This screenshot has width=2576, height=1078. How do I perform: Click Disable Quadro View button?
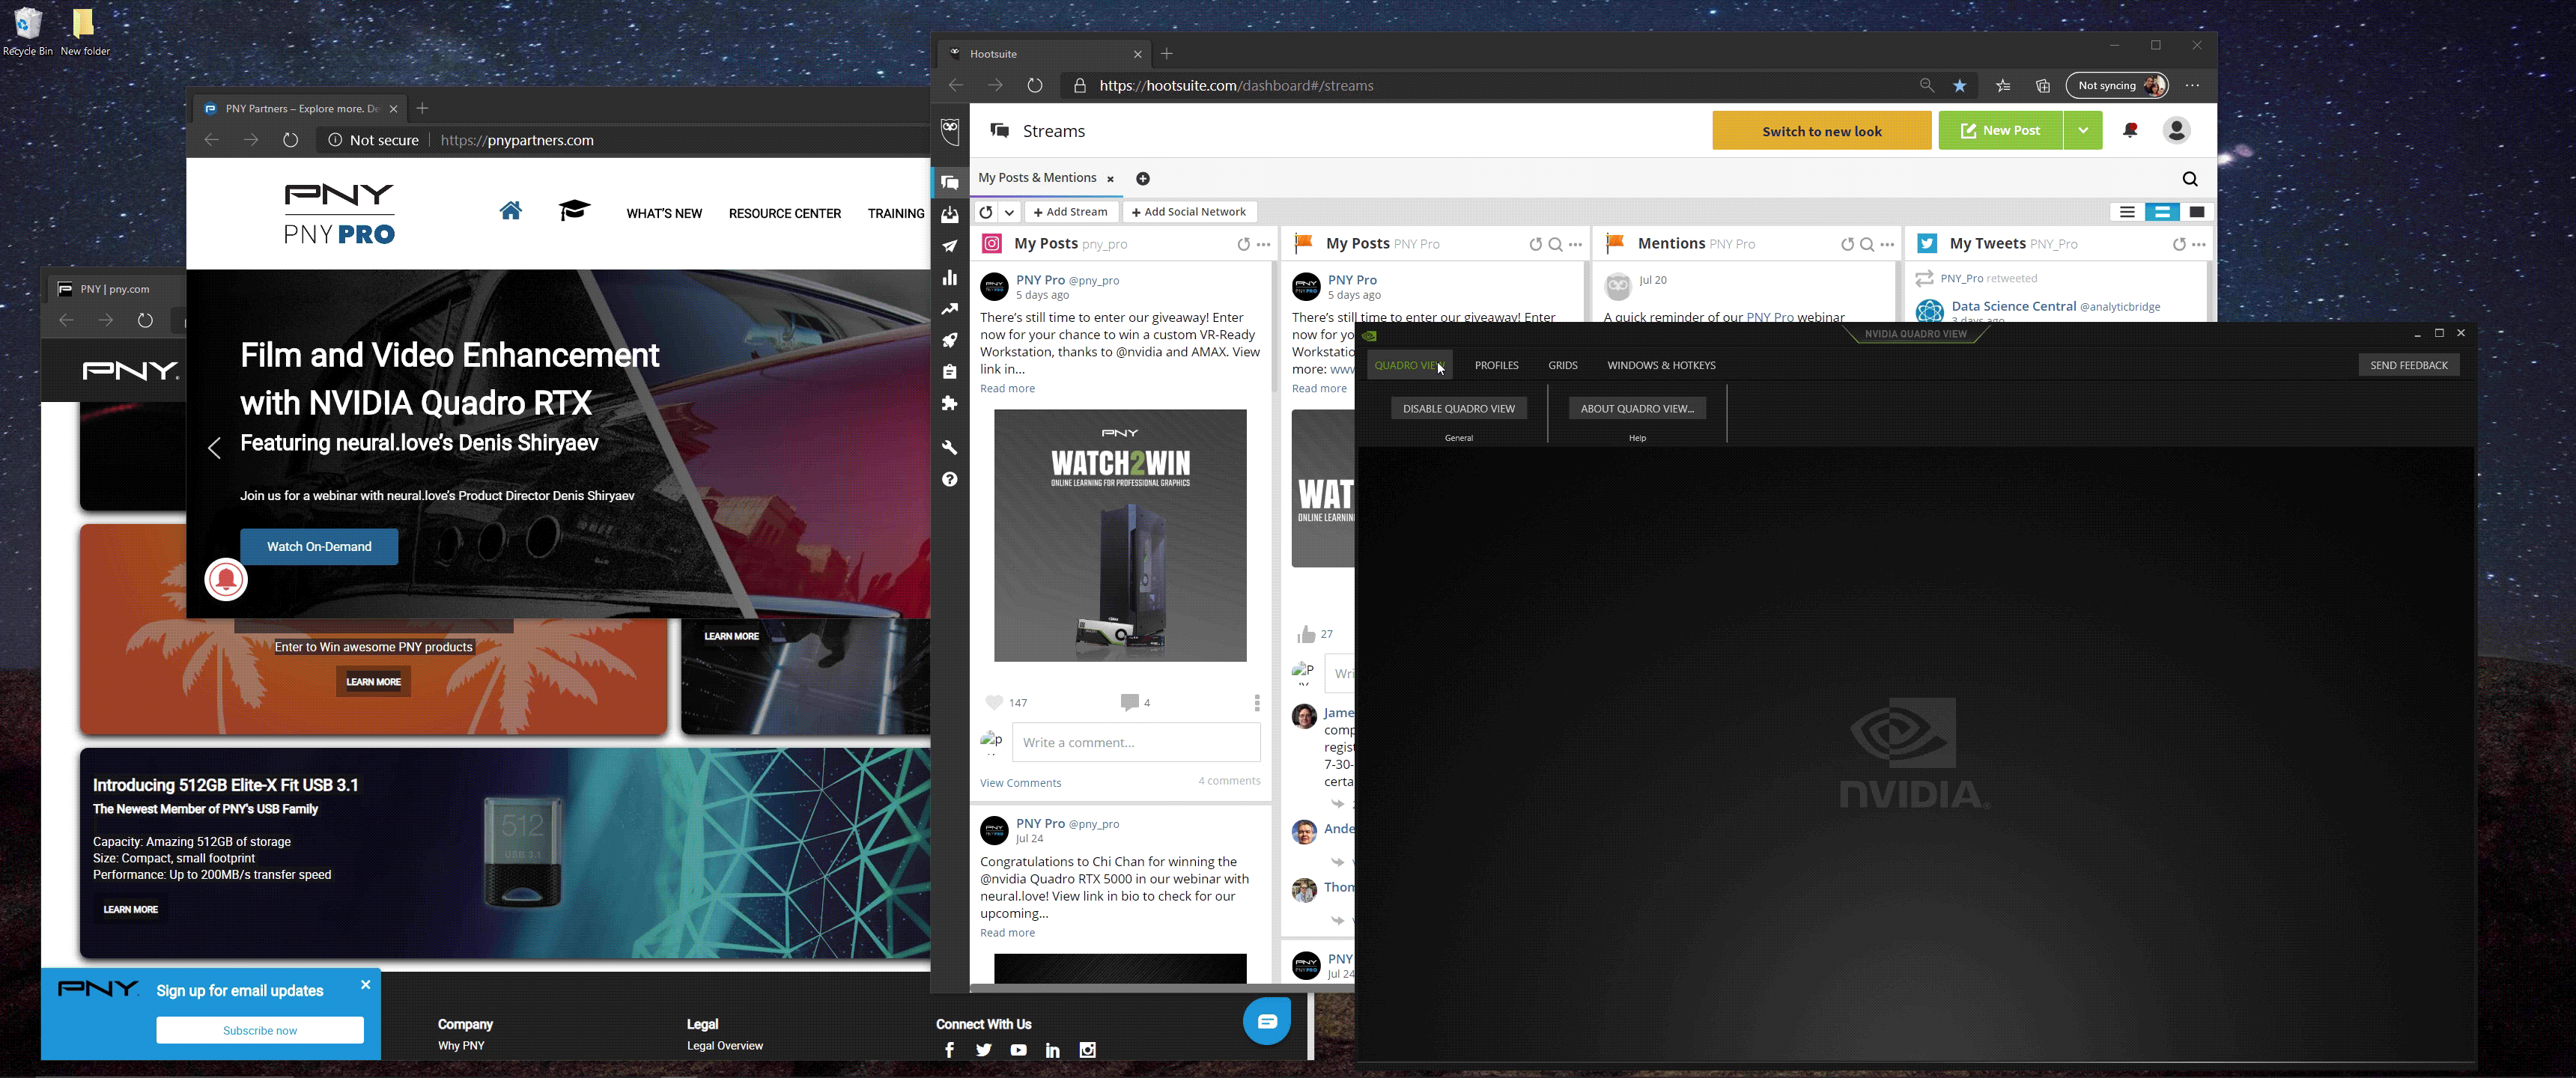coord(1458,408)
